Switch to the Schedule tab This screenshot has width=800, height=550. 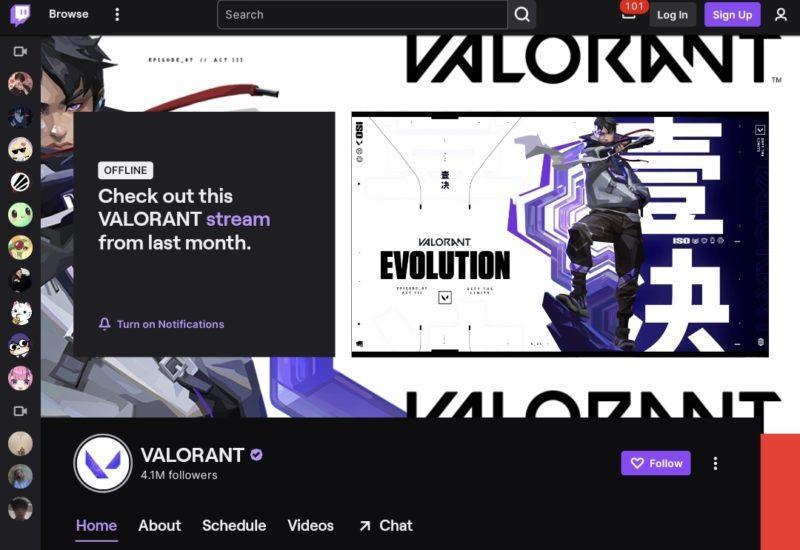point(234,526)
